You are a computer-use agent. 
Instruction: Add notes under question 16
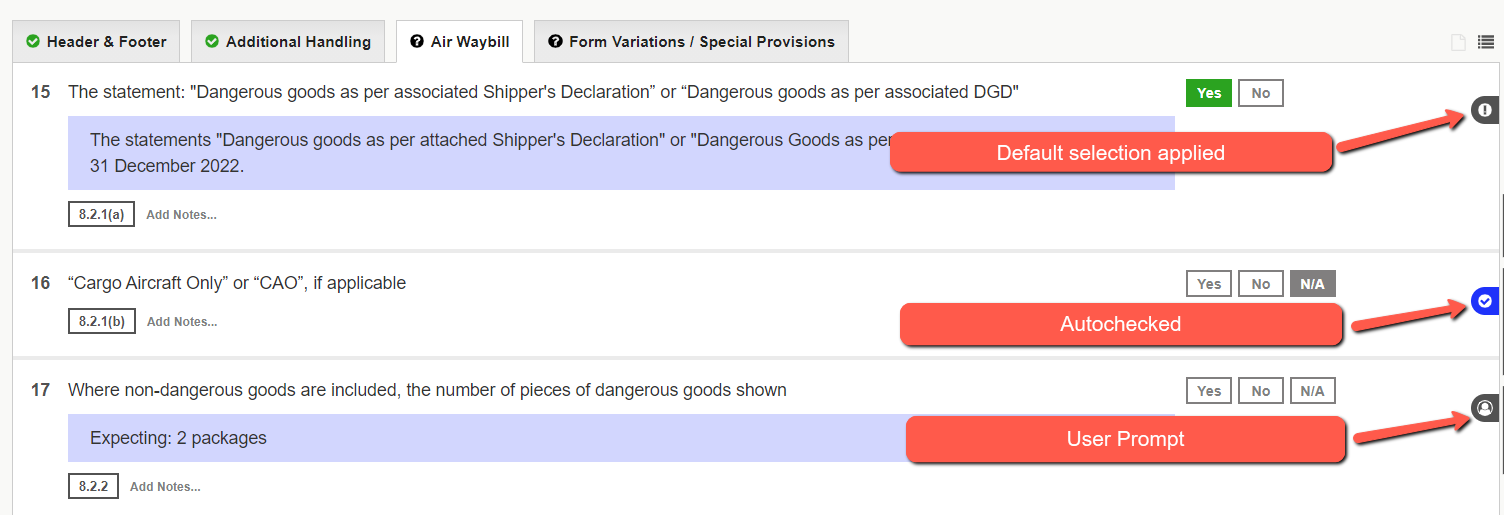pyautogui.click(x=182, y=322)
